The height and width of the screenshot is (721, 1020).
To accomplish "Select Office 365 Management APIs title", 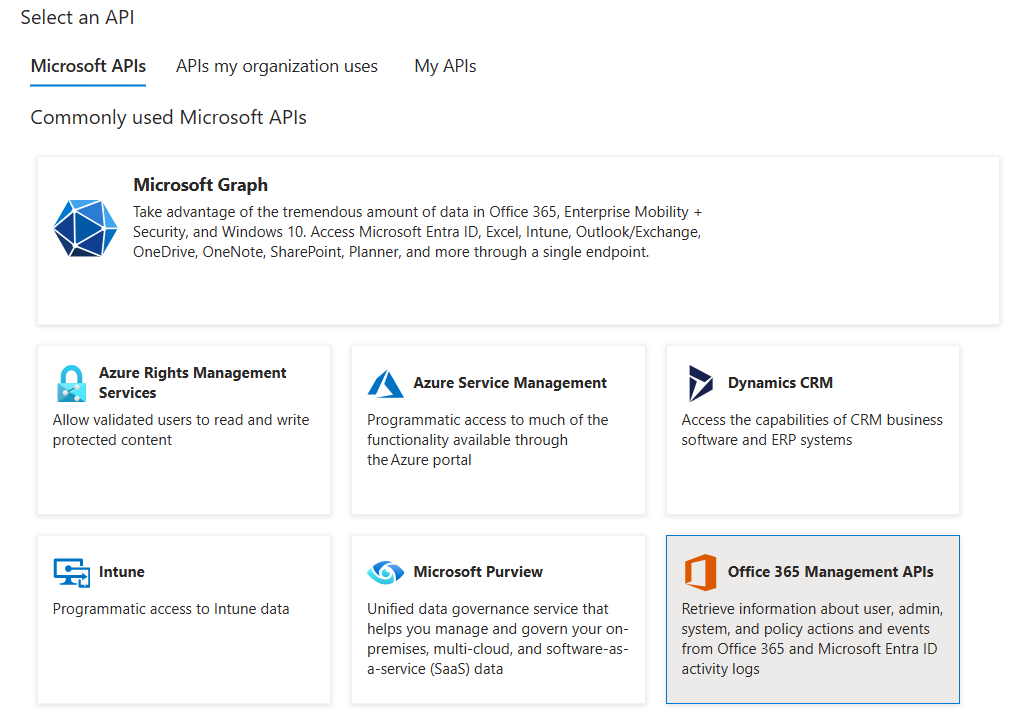I will pos(830,572).
